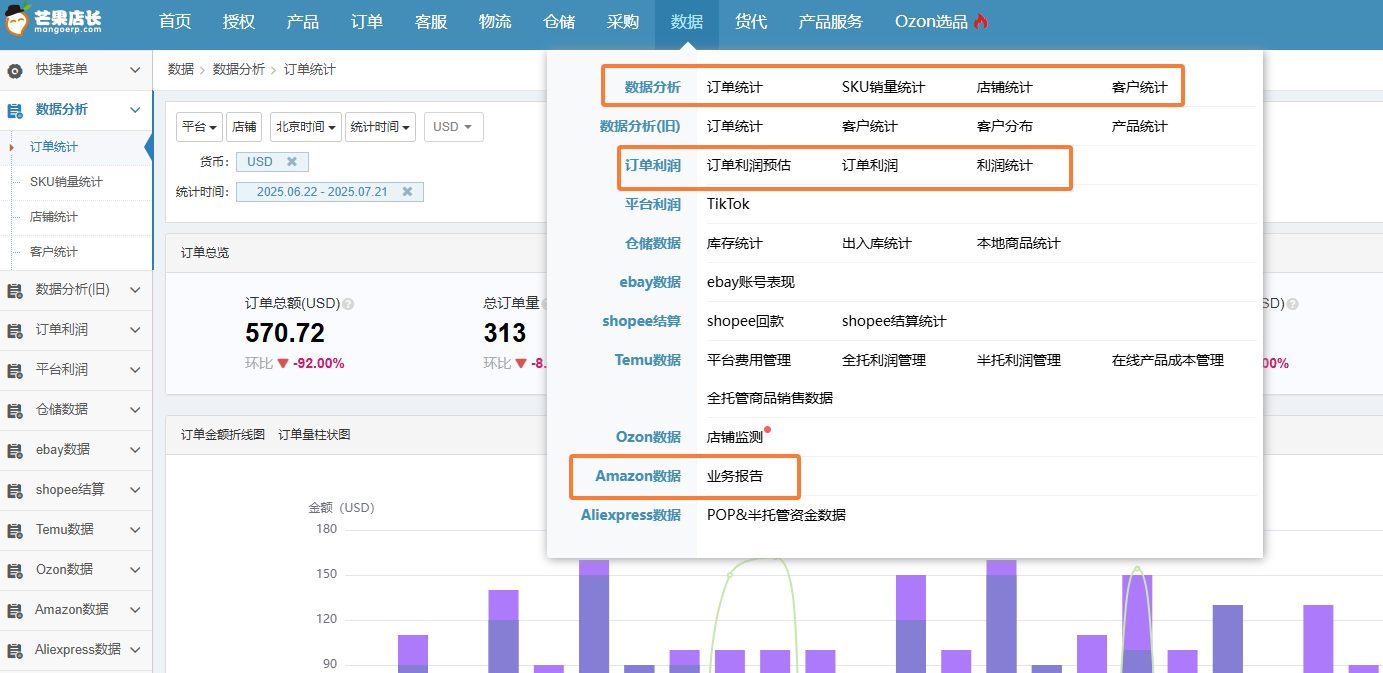Open the 平台 filter dropdown
1383x673 pixels.
click(200, 127)
